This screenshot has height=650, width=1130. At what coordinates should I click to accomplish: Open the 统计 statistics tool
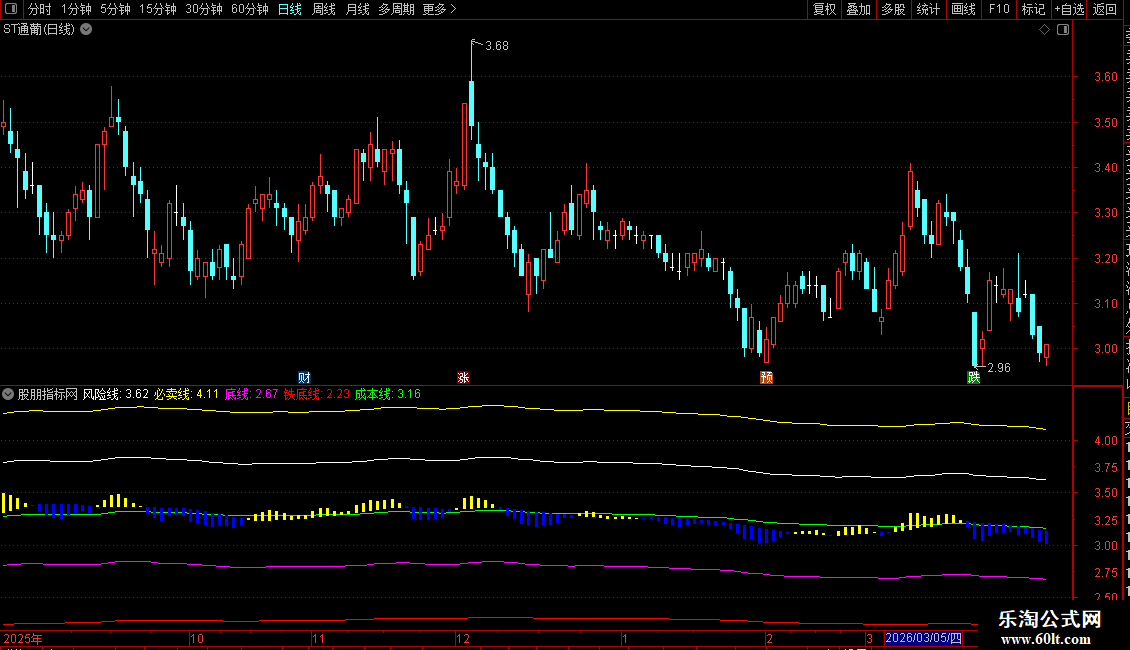[x=927, y=9]
